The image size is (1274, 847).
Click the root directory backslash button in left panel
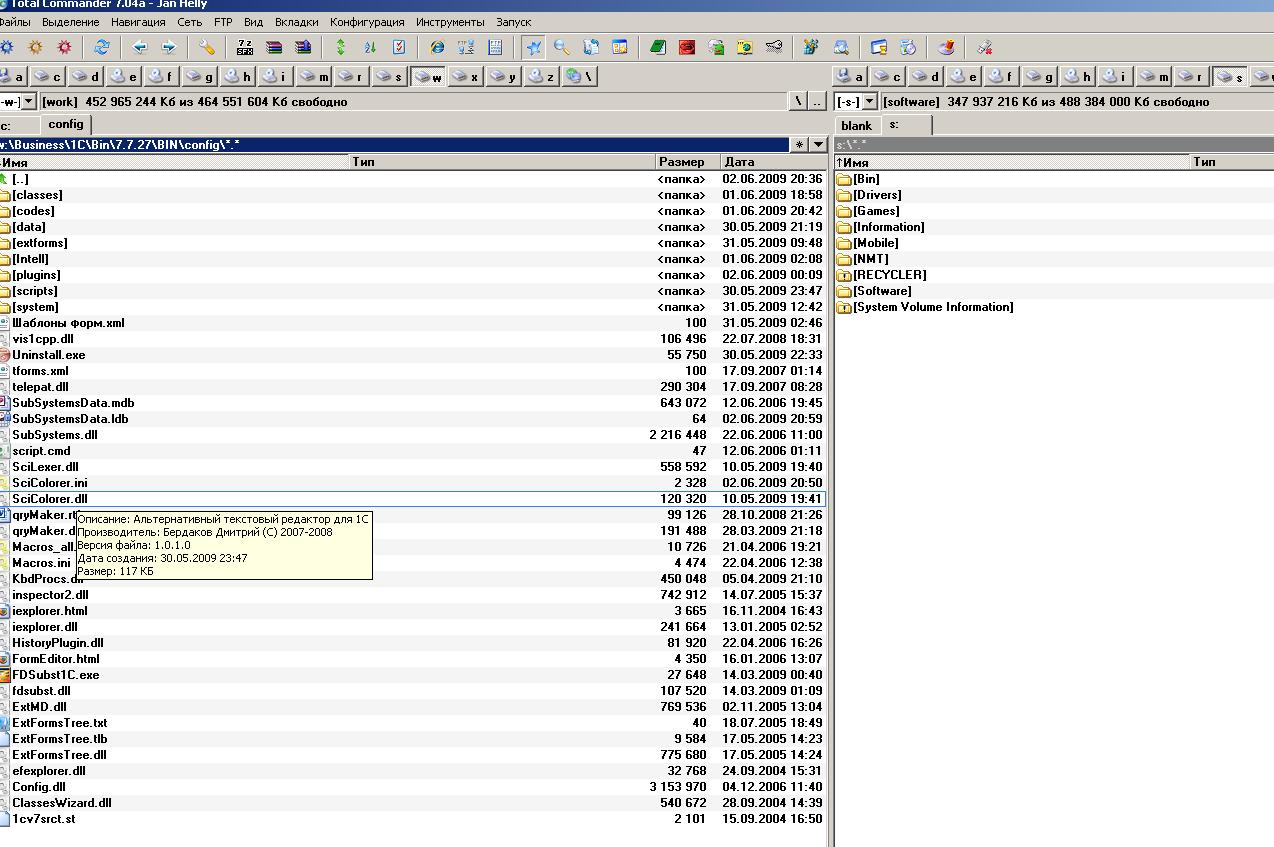(798, 101)
